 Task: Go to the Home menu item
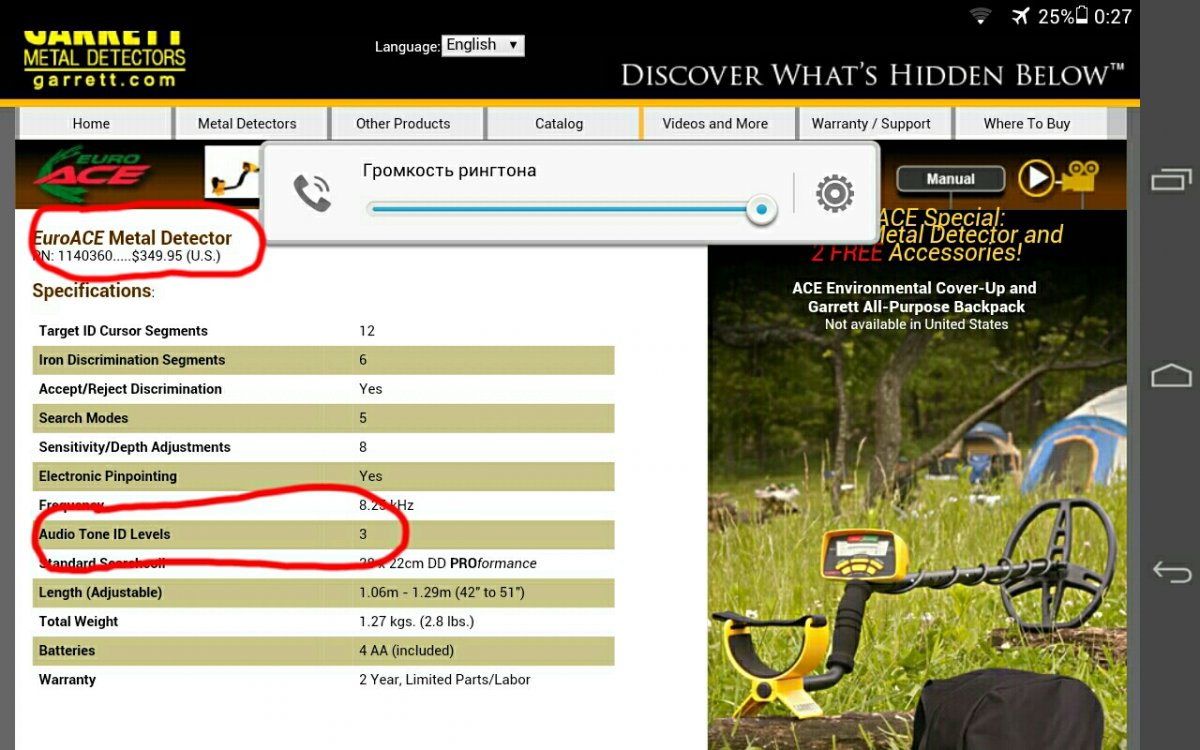pyautogui.click(x=91, y=124)
